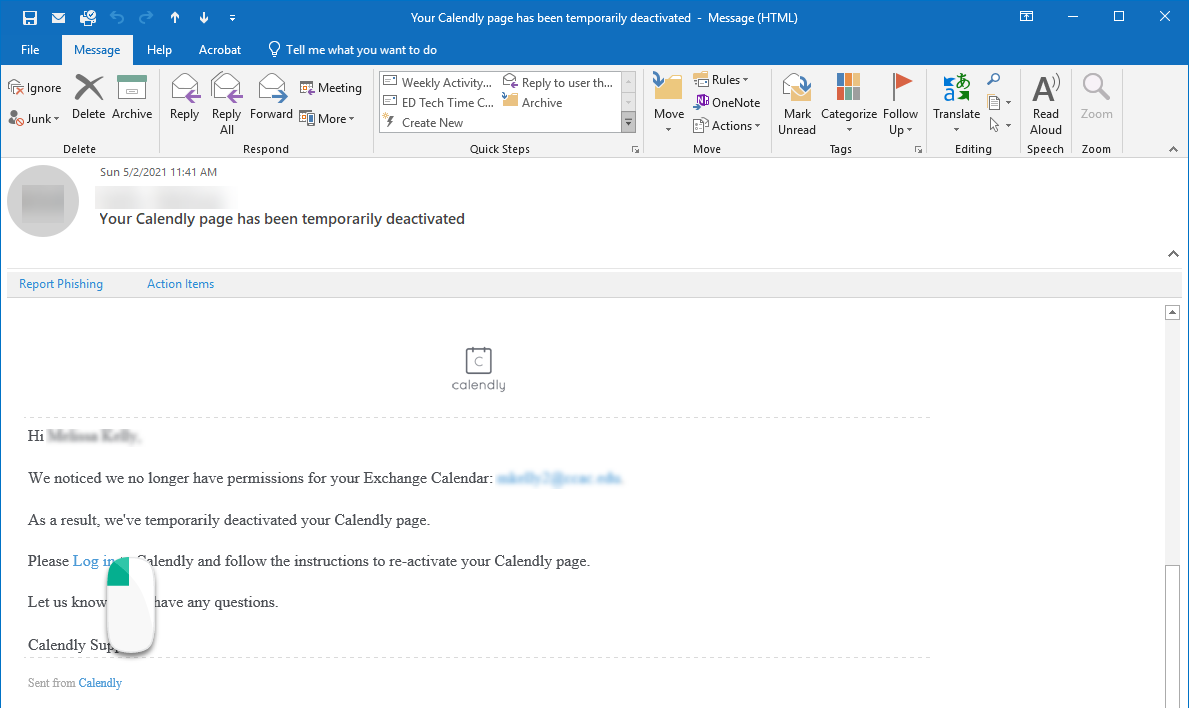Click the Archive quick step

(532, 102)
